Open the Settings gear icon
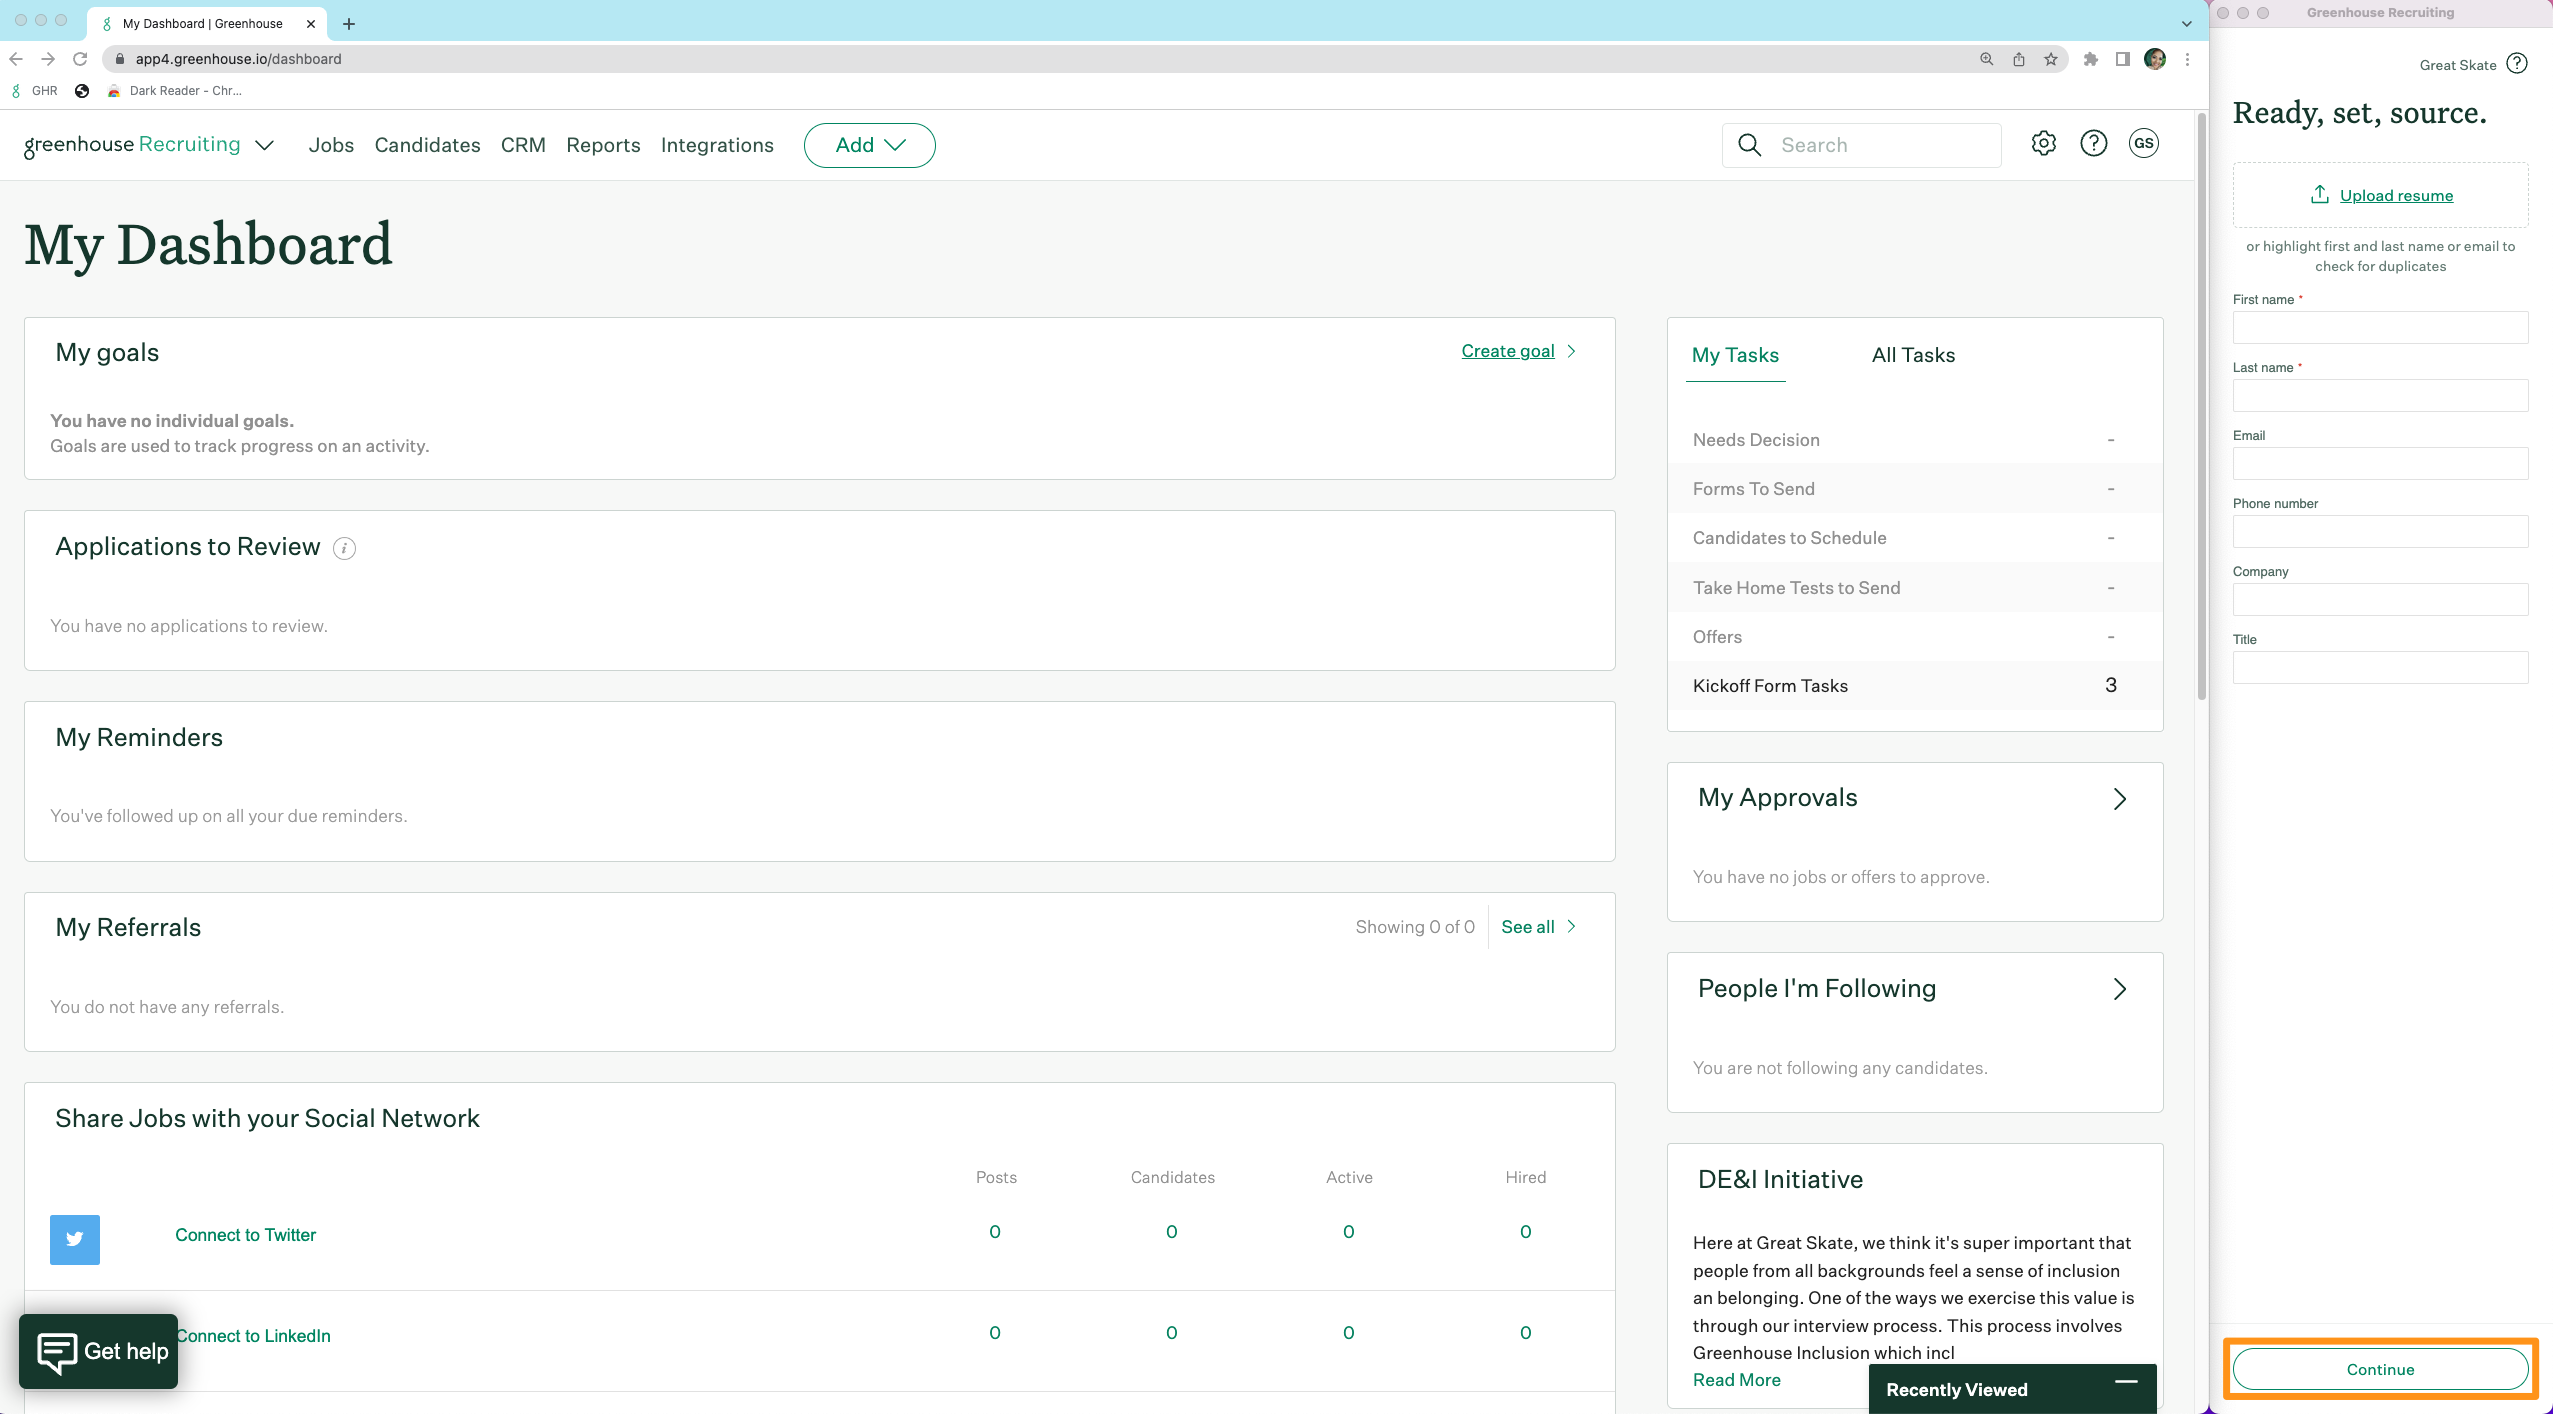The height and width of the screenshot is (1414, 2553). 2043,145
